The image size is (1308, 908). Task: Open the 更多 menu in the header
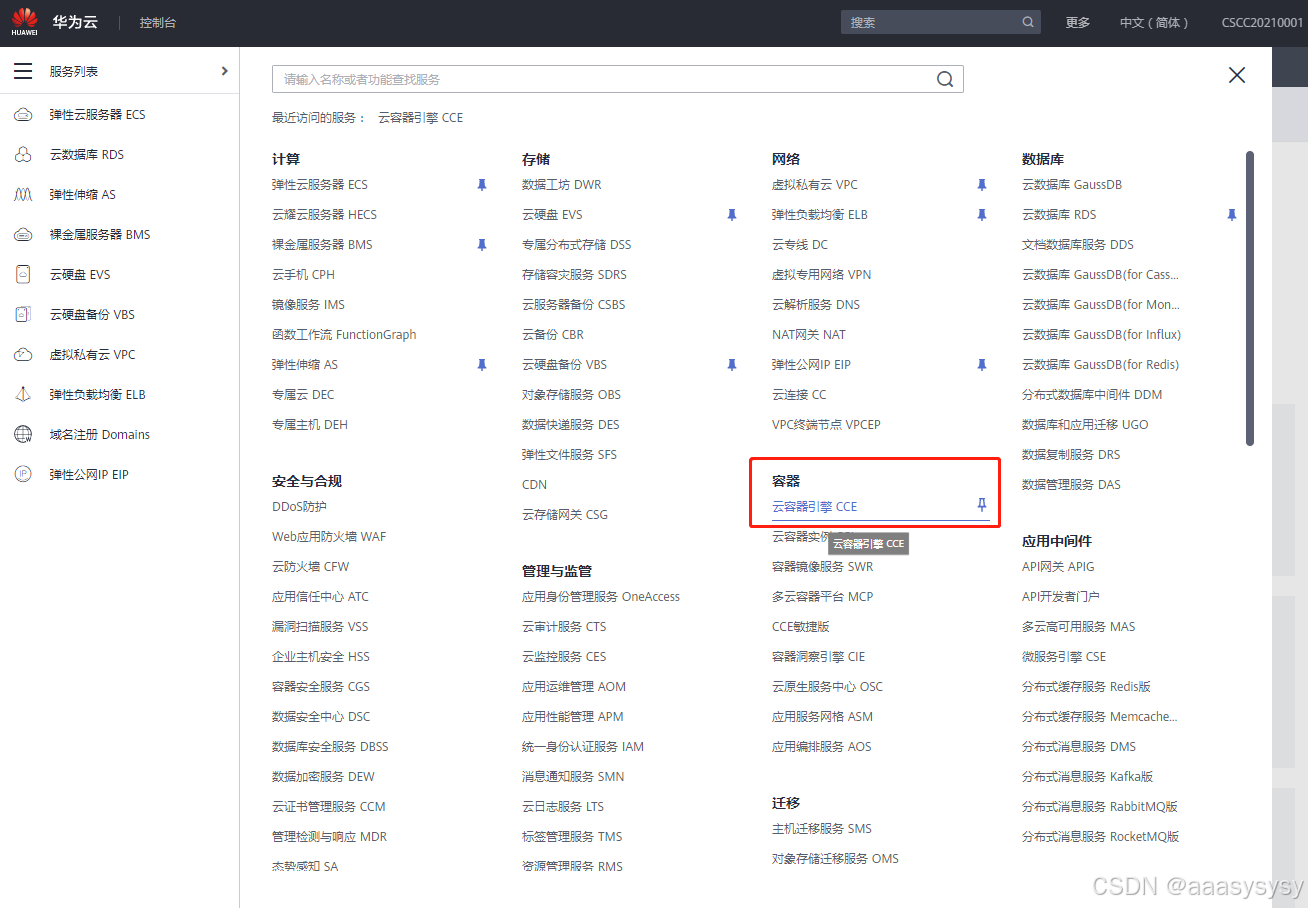pyautogui.click(x=1078, y=22)
